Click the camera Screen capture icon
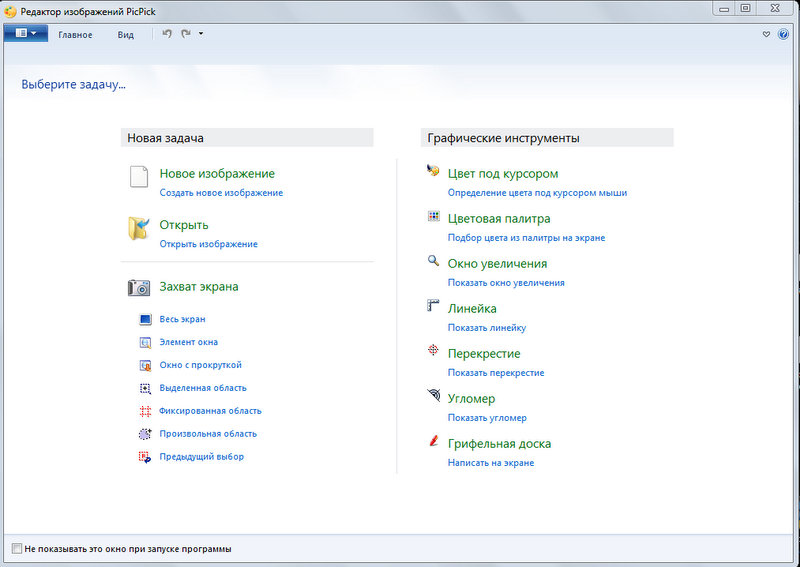This screenshot has height=567, width=800. 139,287
